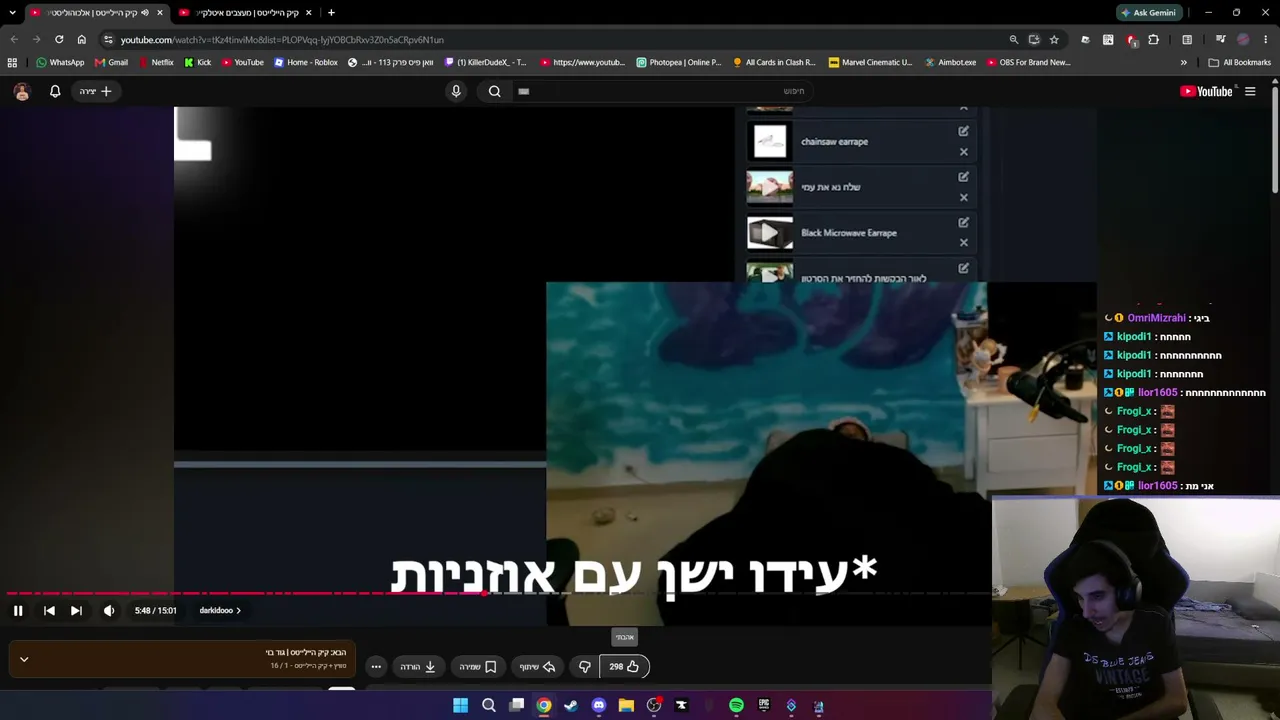Open Spotify from the taskbar
The height and width of the screenshot is (720, 1280).
(736, 706)
